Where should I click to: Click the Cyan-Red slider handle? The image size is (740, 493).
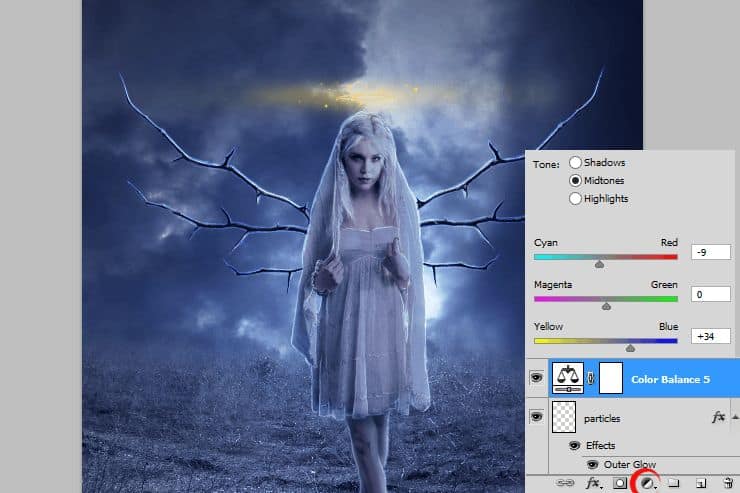point(599,264)
